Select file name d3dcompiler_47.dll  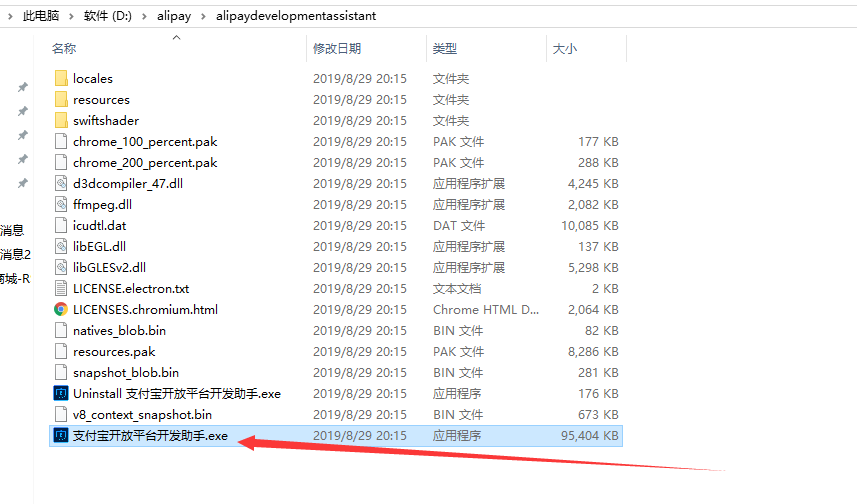(128, 184)
